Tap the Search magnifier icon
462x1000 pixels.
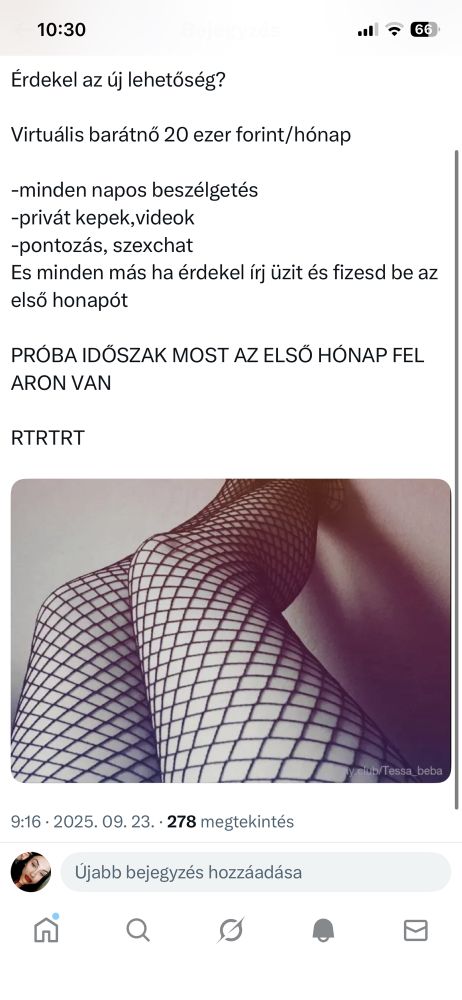(138, 930)
